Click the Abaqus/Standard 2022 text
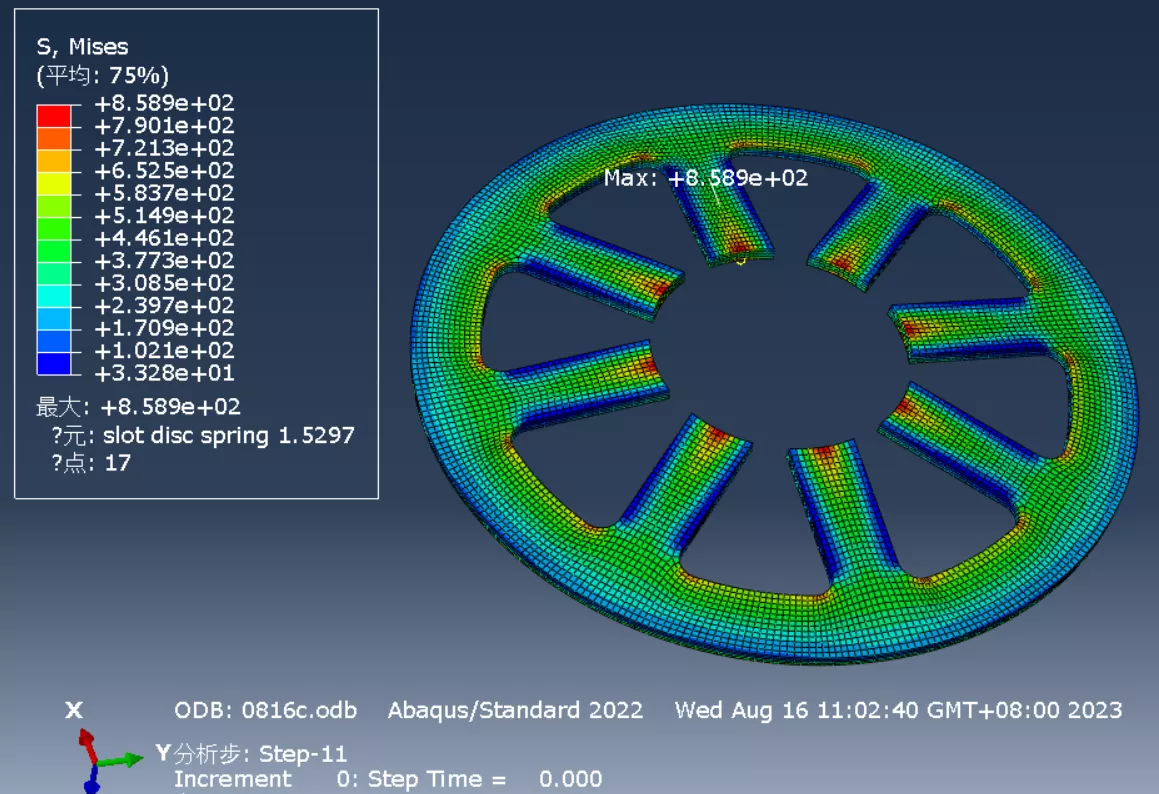 [x=515, y=710]
